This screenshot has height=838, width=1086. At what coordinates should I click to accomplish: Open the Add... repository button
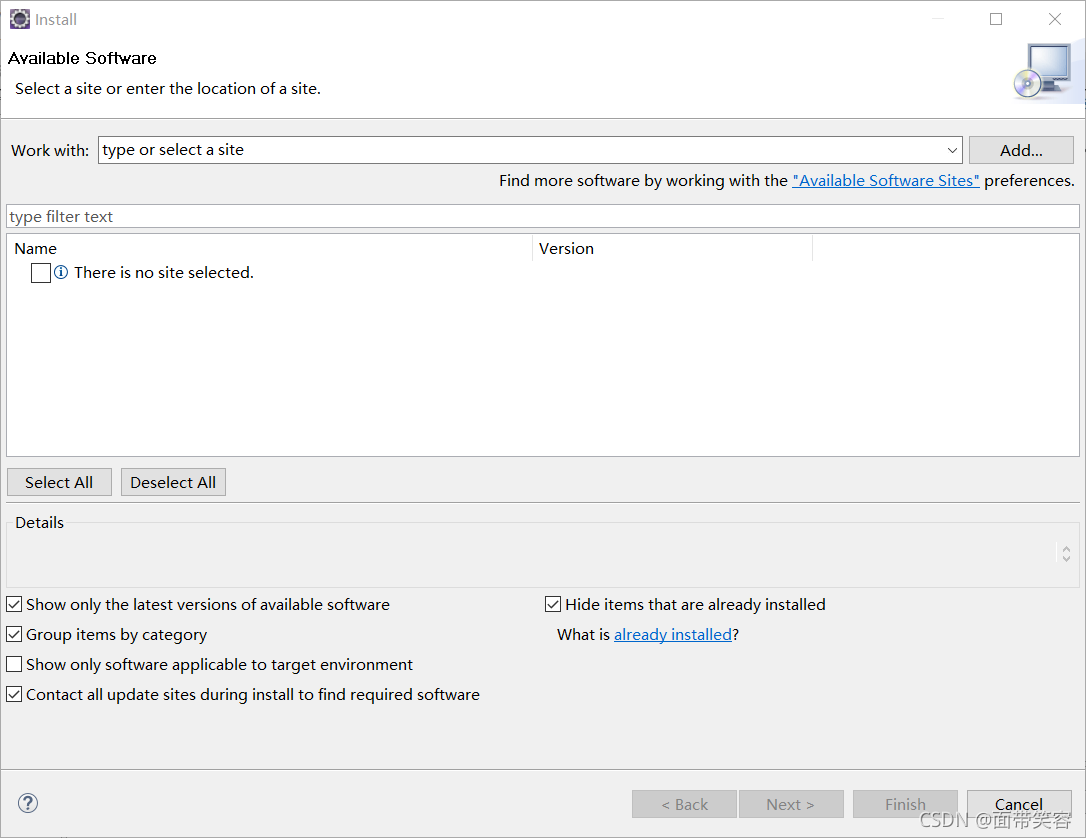1021,150
